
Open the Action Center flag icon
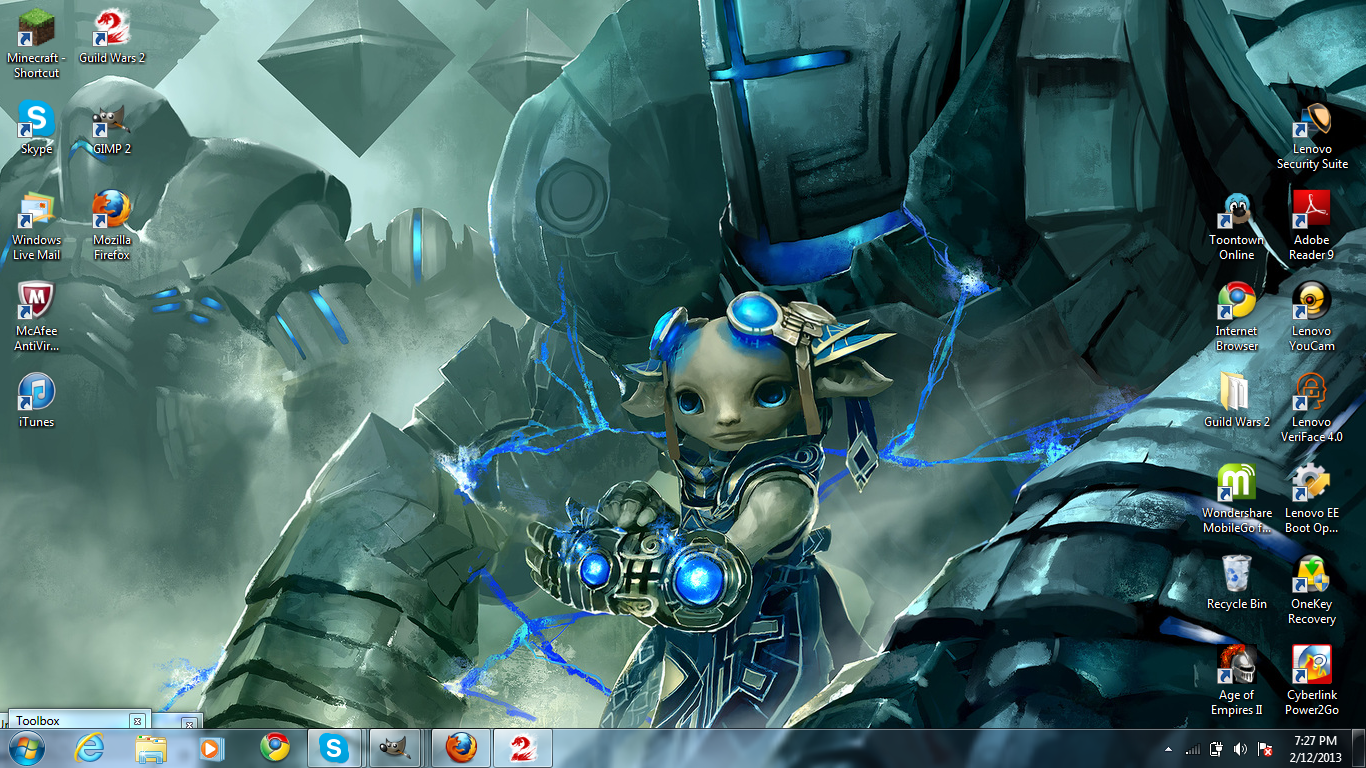pos(1265,749)
